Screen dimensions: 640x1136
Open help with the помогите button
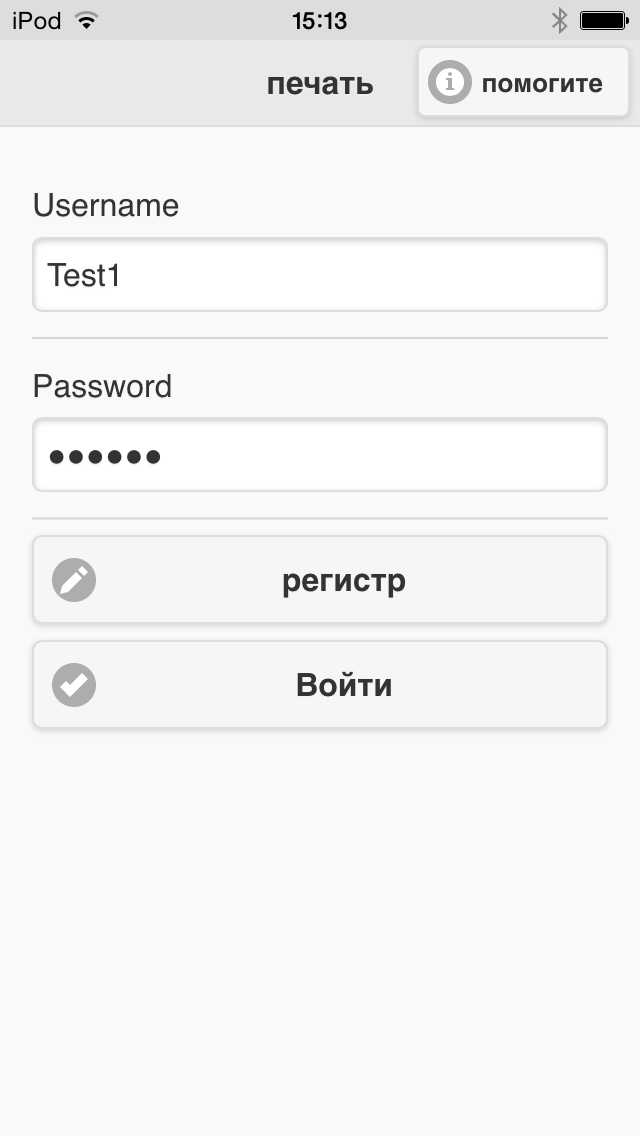coord(523,83)
